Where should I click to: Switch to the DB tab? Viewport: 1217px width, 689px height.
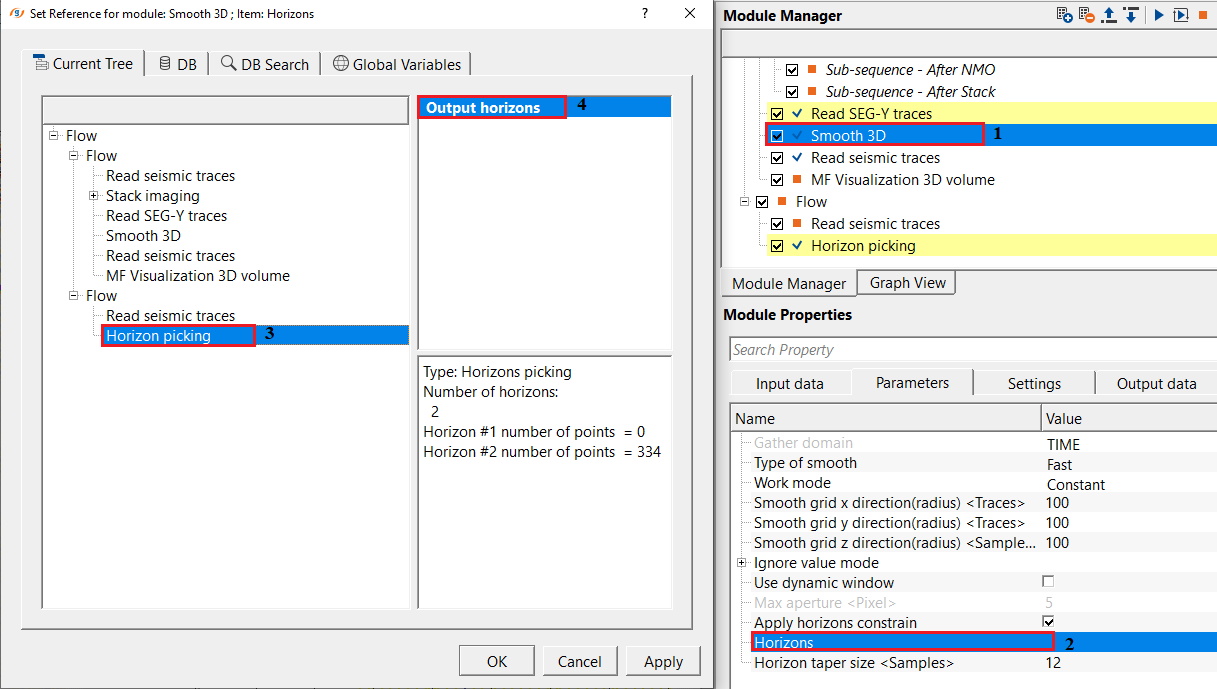[x=177, y=64]
